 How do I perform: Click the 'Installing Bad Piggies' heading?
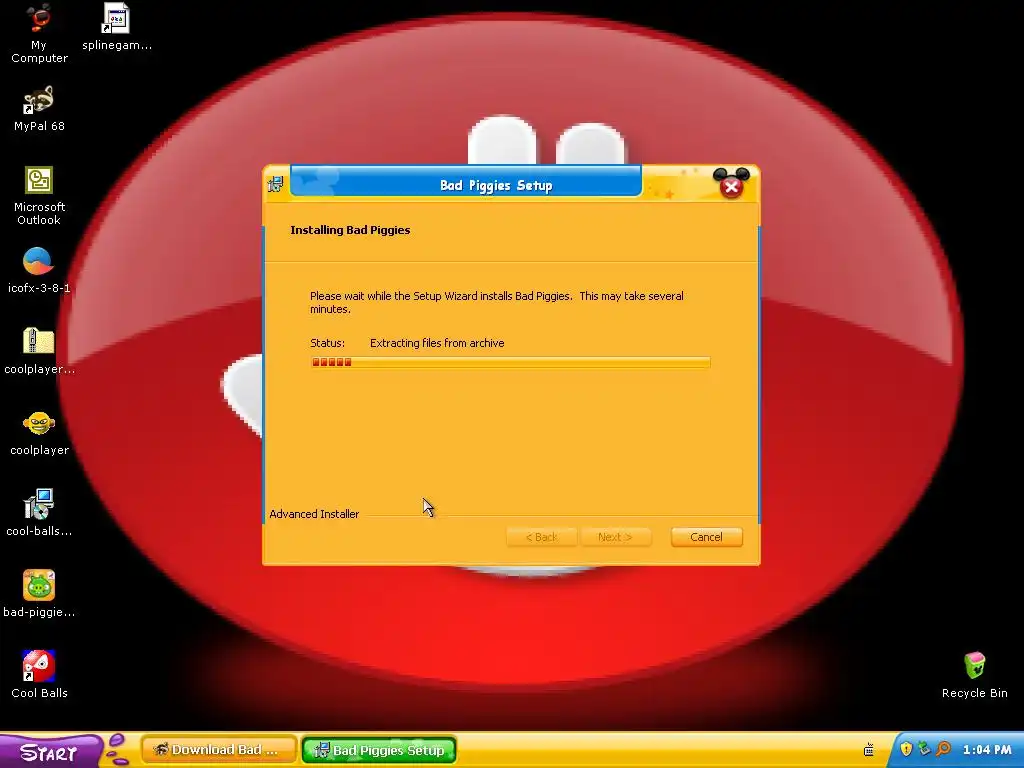point(350,230)
